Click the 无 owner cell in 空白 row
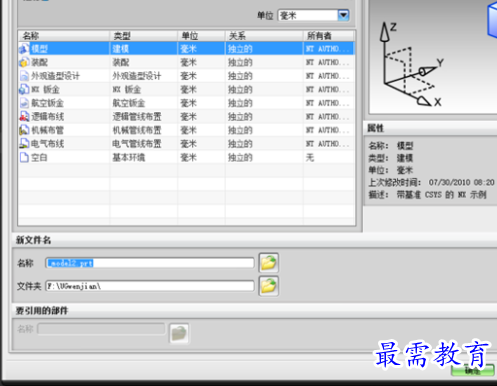 (310, 157)
